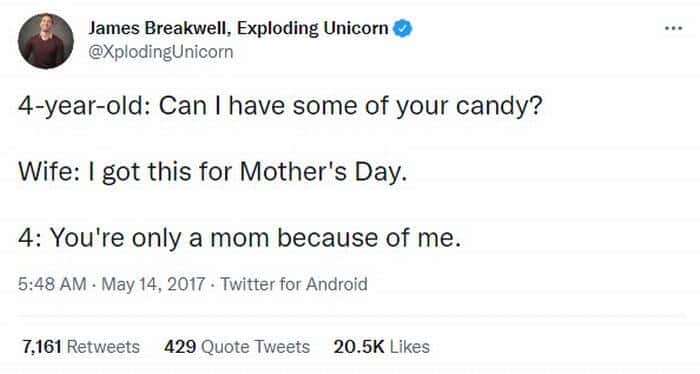View the 20.5K Likes list
700x374 pixels.
click(x=382, y=347)
